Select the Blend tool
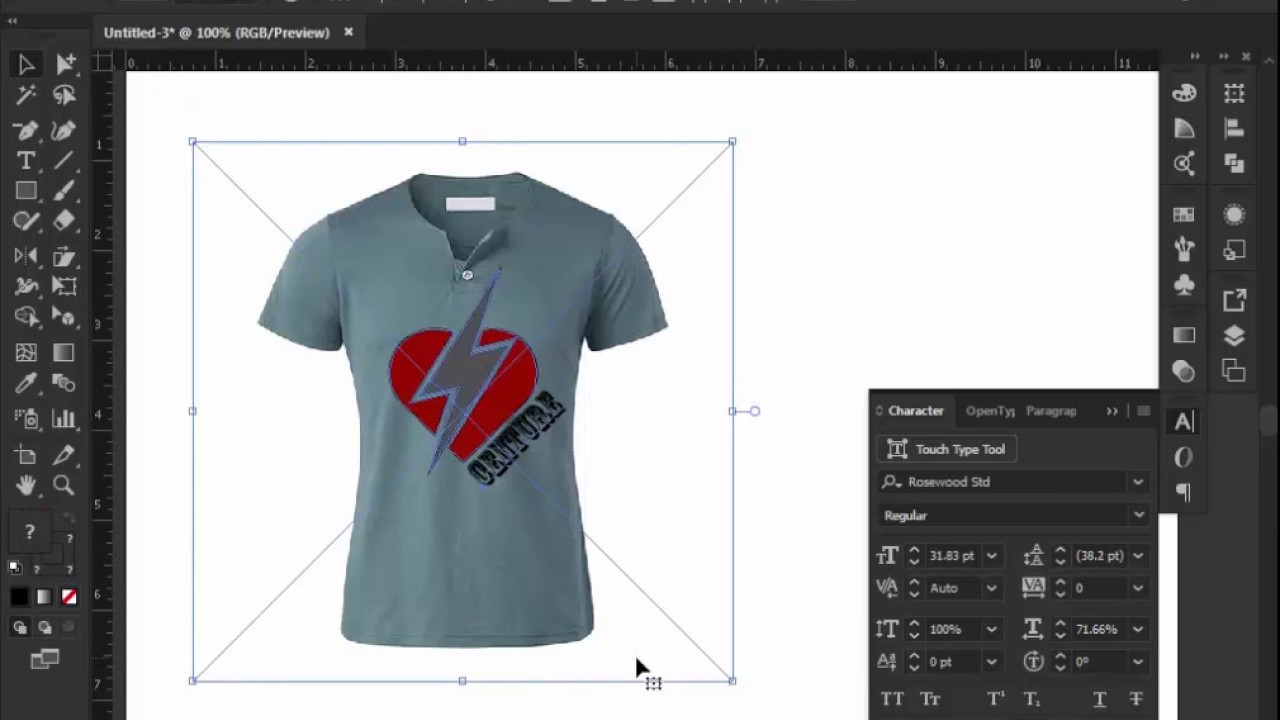 [x=64, y=383]
